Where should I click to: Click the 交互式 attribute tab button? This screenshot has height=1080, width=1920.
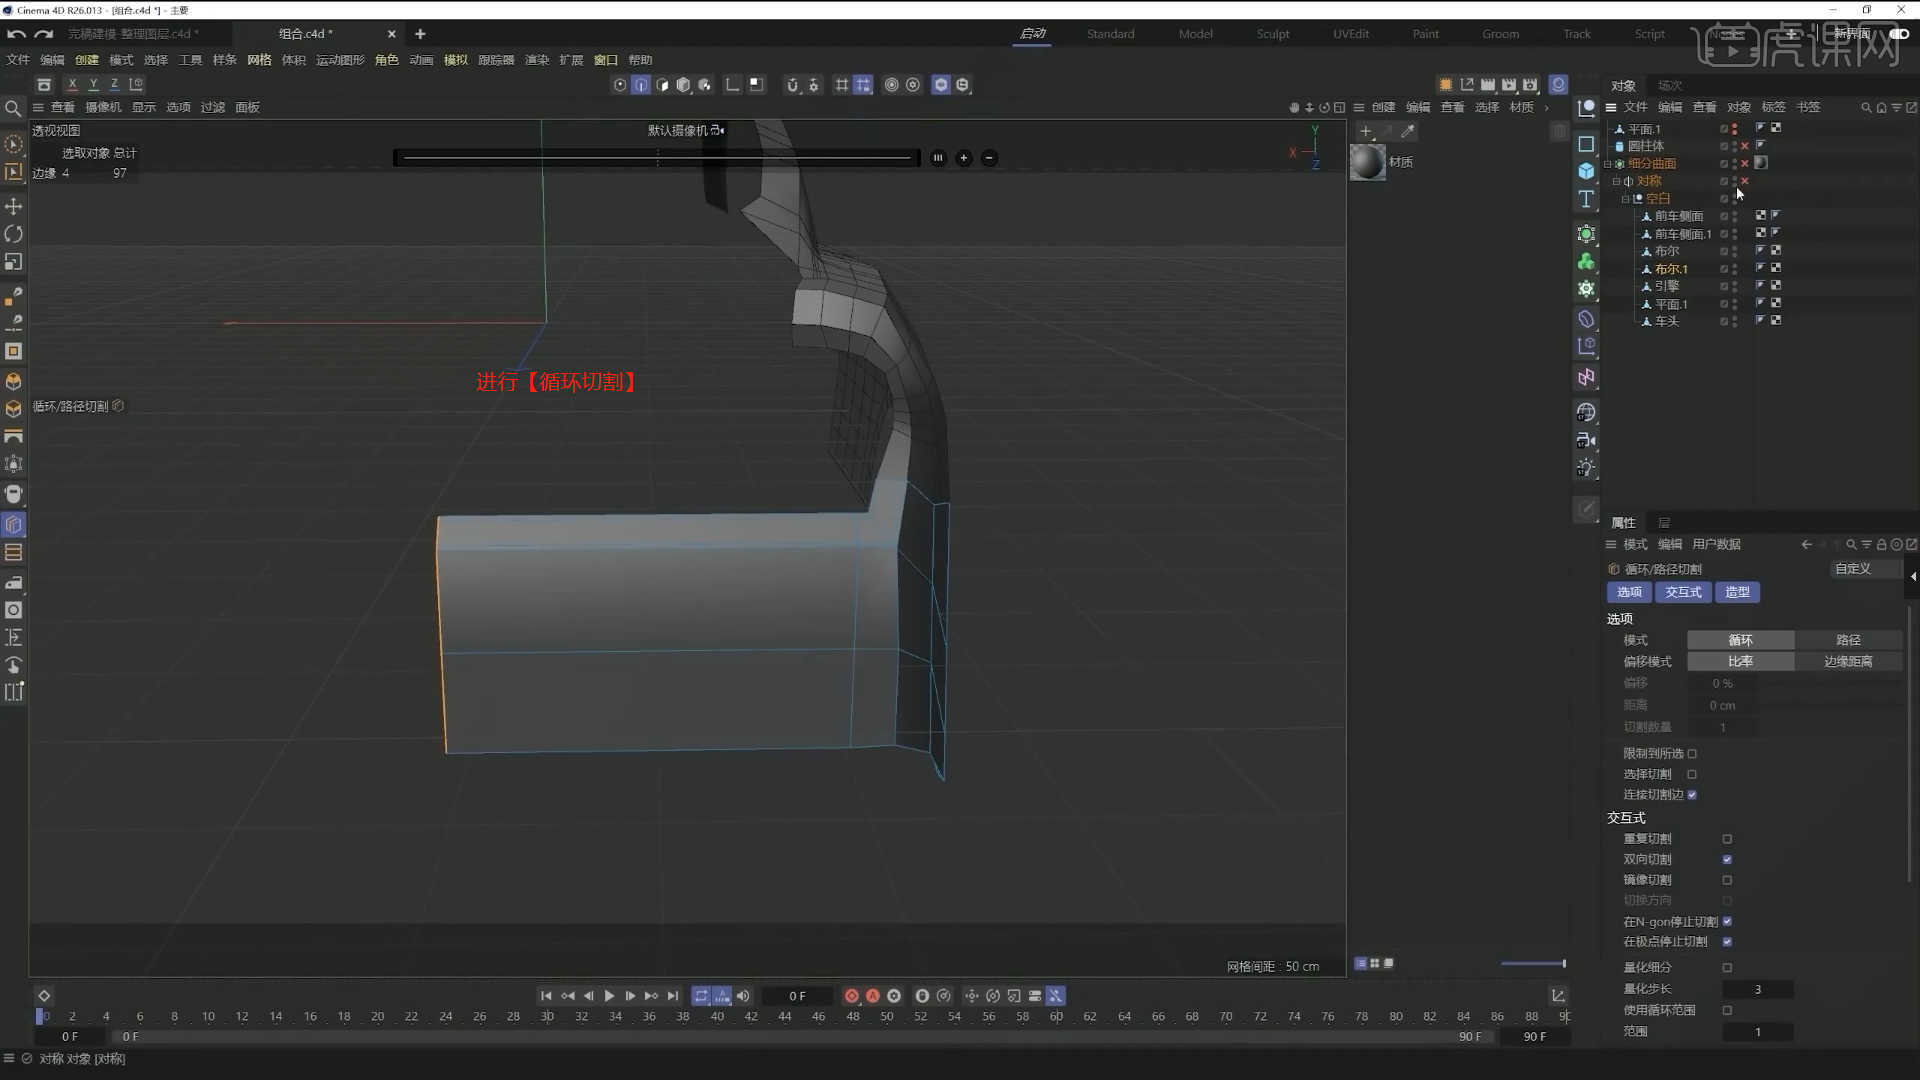click(x=1683, y=593)
